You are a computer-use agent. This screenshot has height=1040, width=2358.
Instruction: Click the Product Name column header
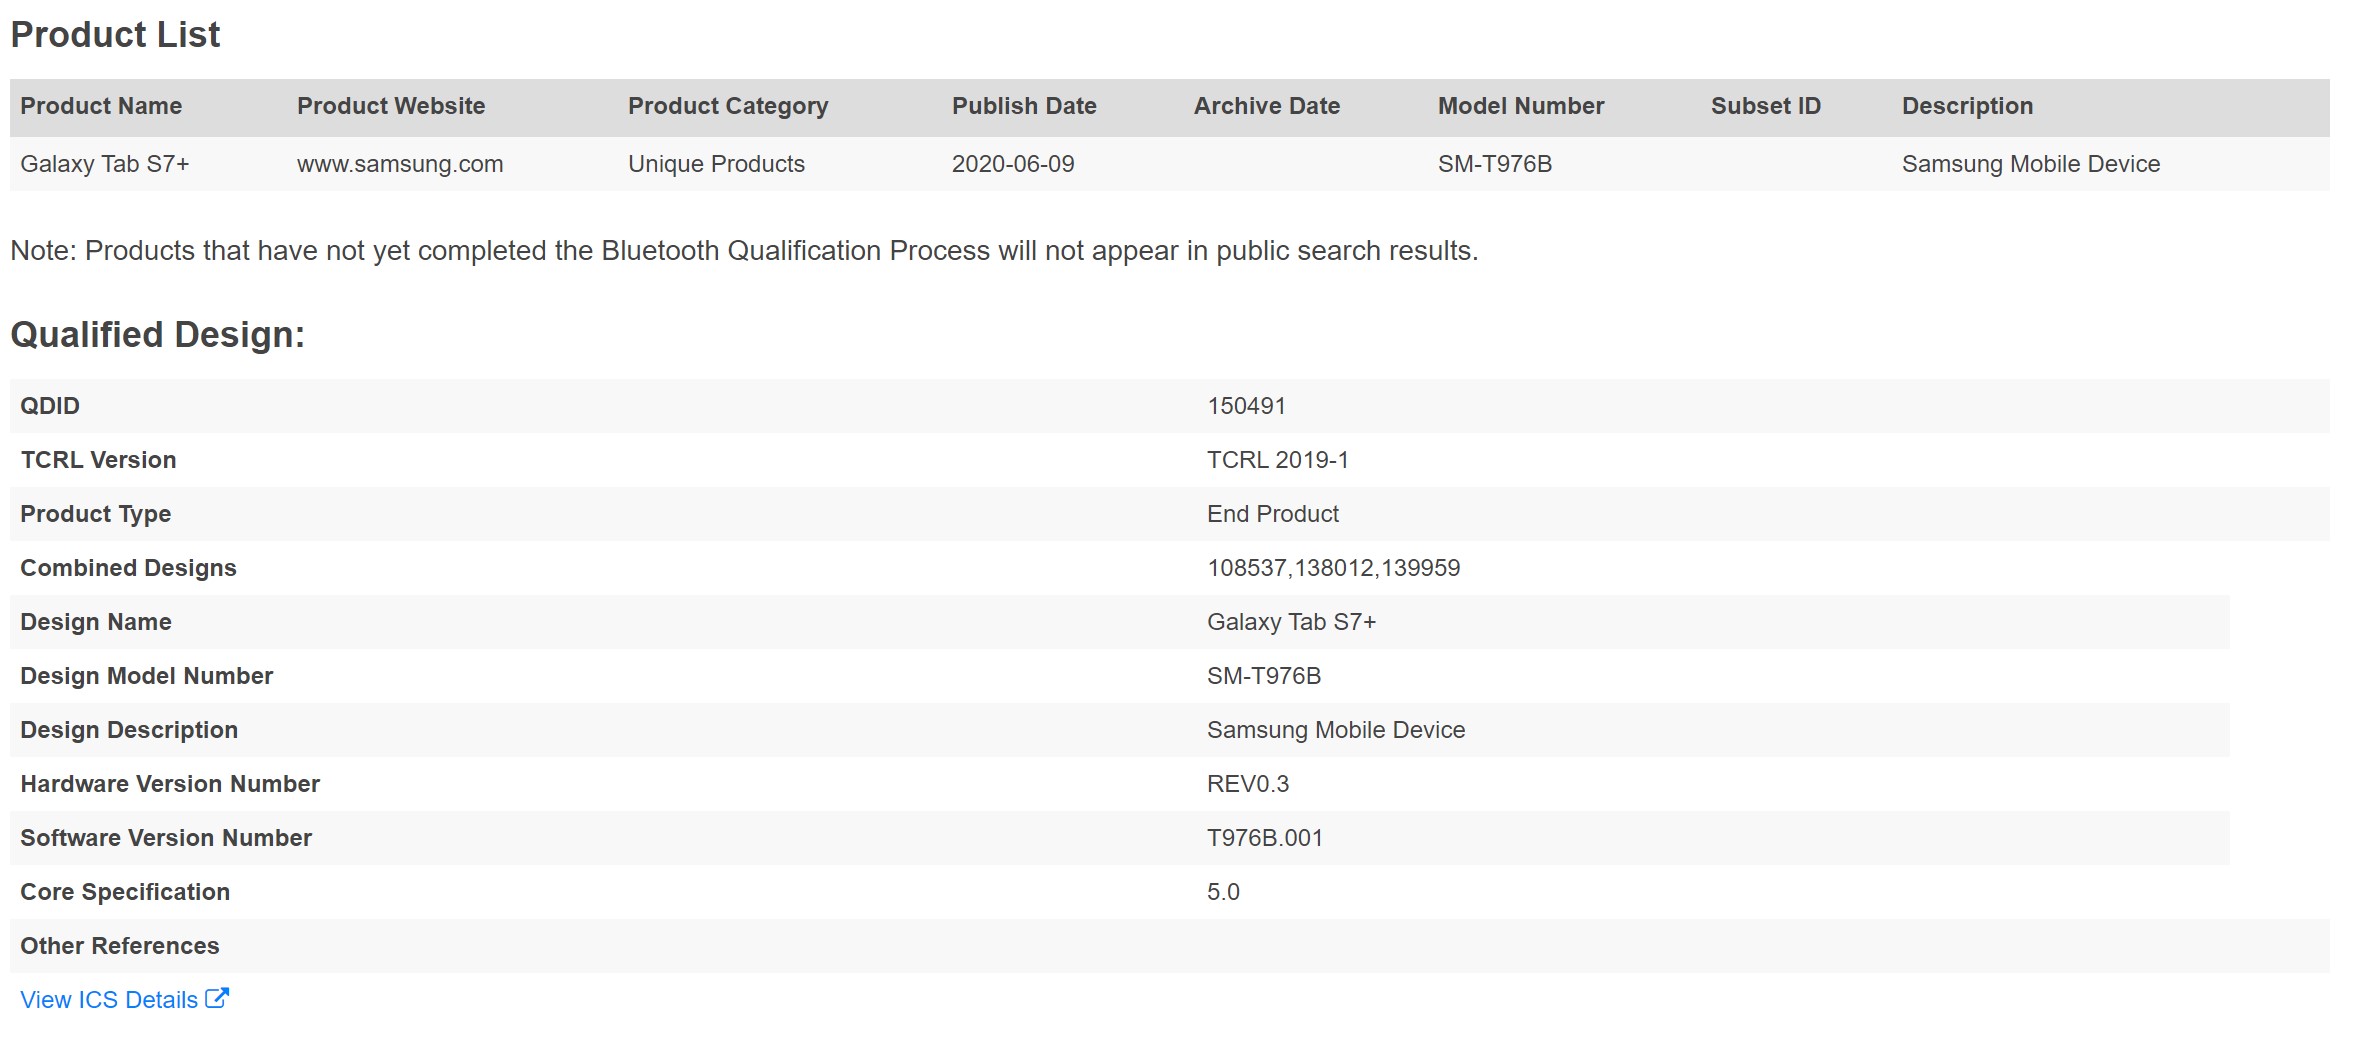coord(101,106)
